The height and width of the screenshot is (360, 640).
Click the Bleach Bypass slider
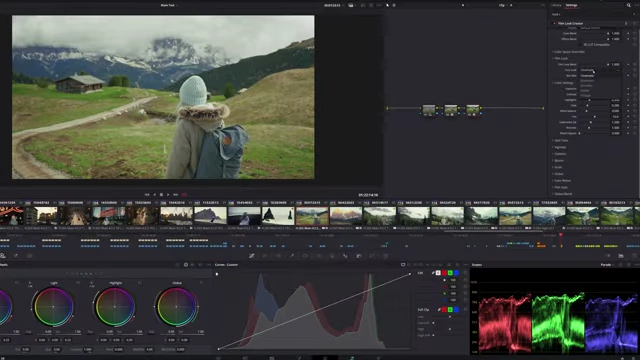(592, 133)
